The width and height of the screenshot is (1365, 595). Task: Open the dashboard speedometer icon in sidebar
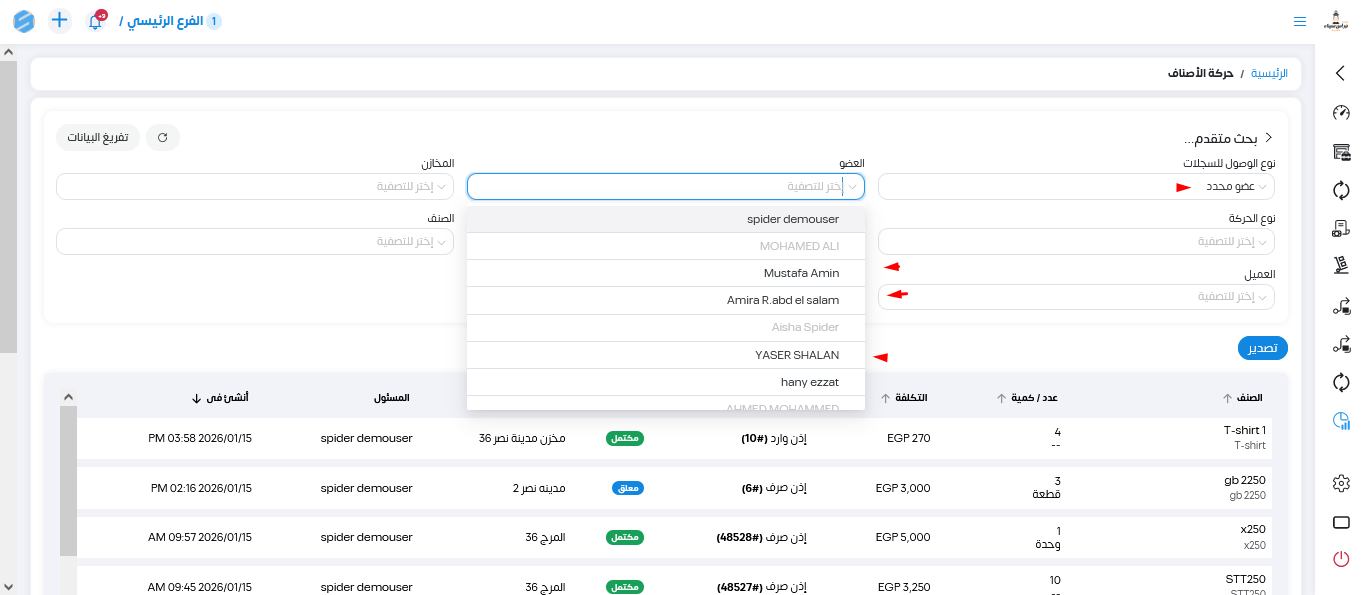pos(1341,113)
